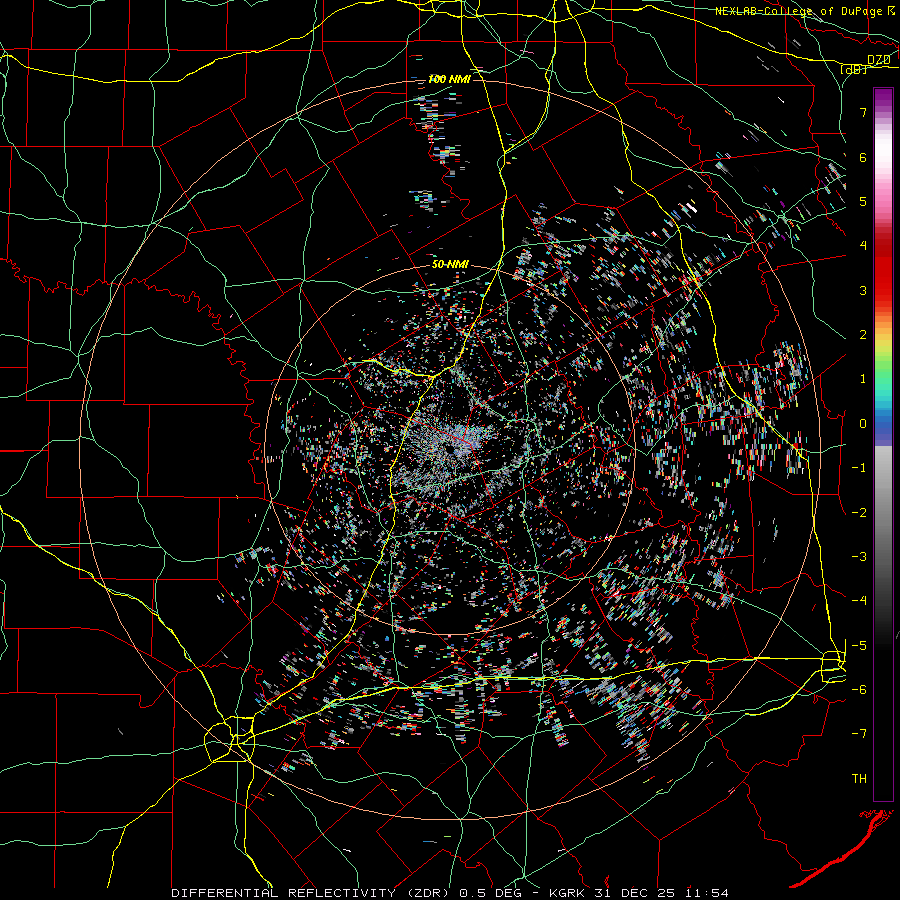
Task: Click the TH threshold label on the scale
Action: (859, 779)
